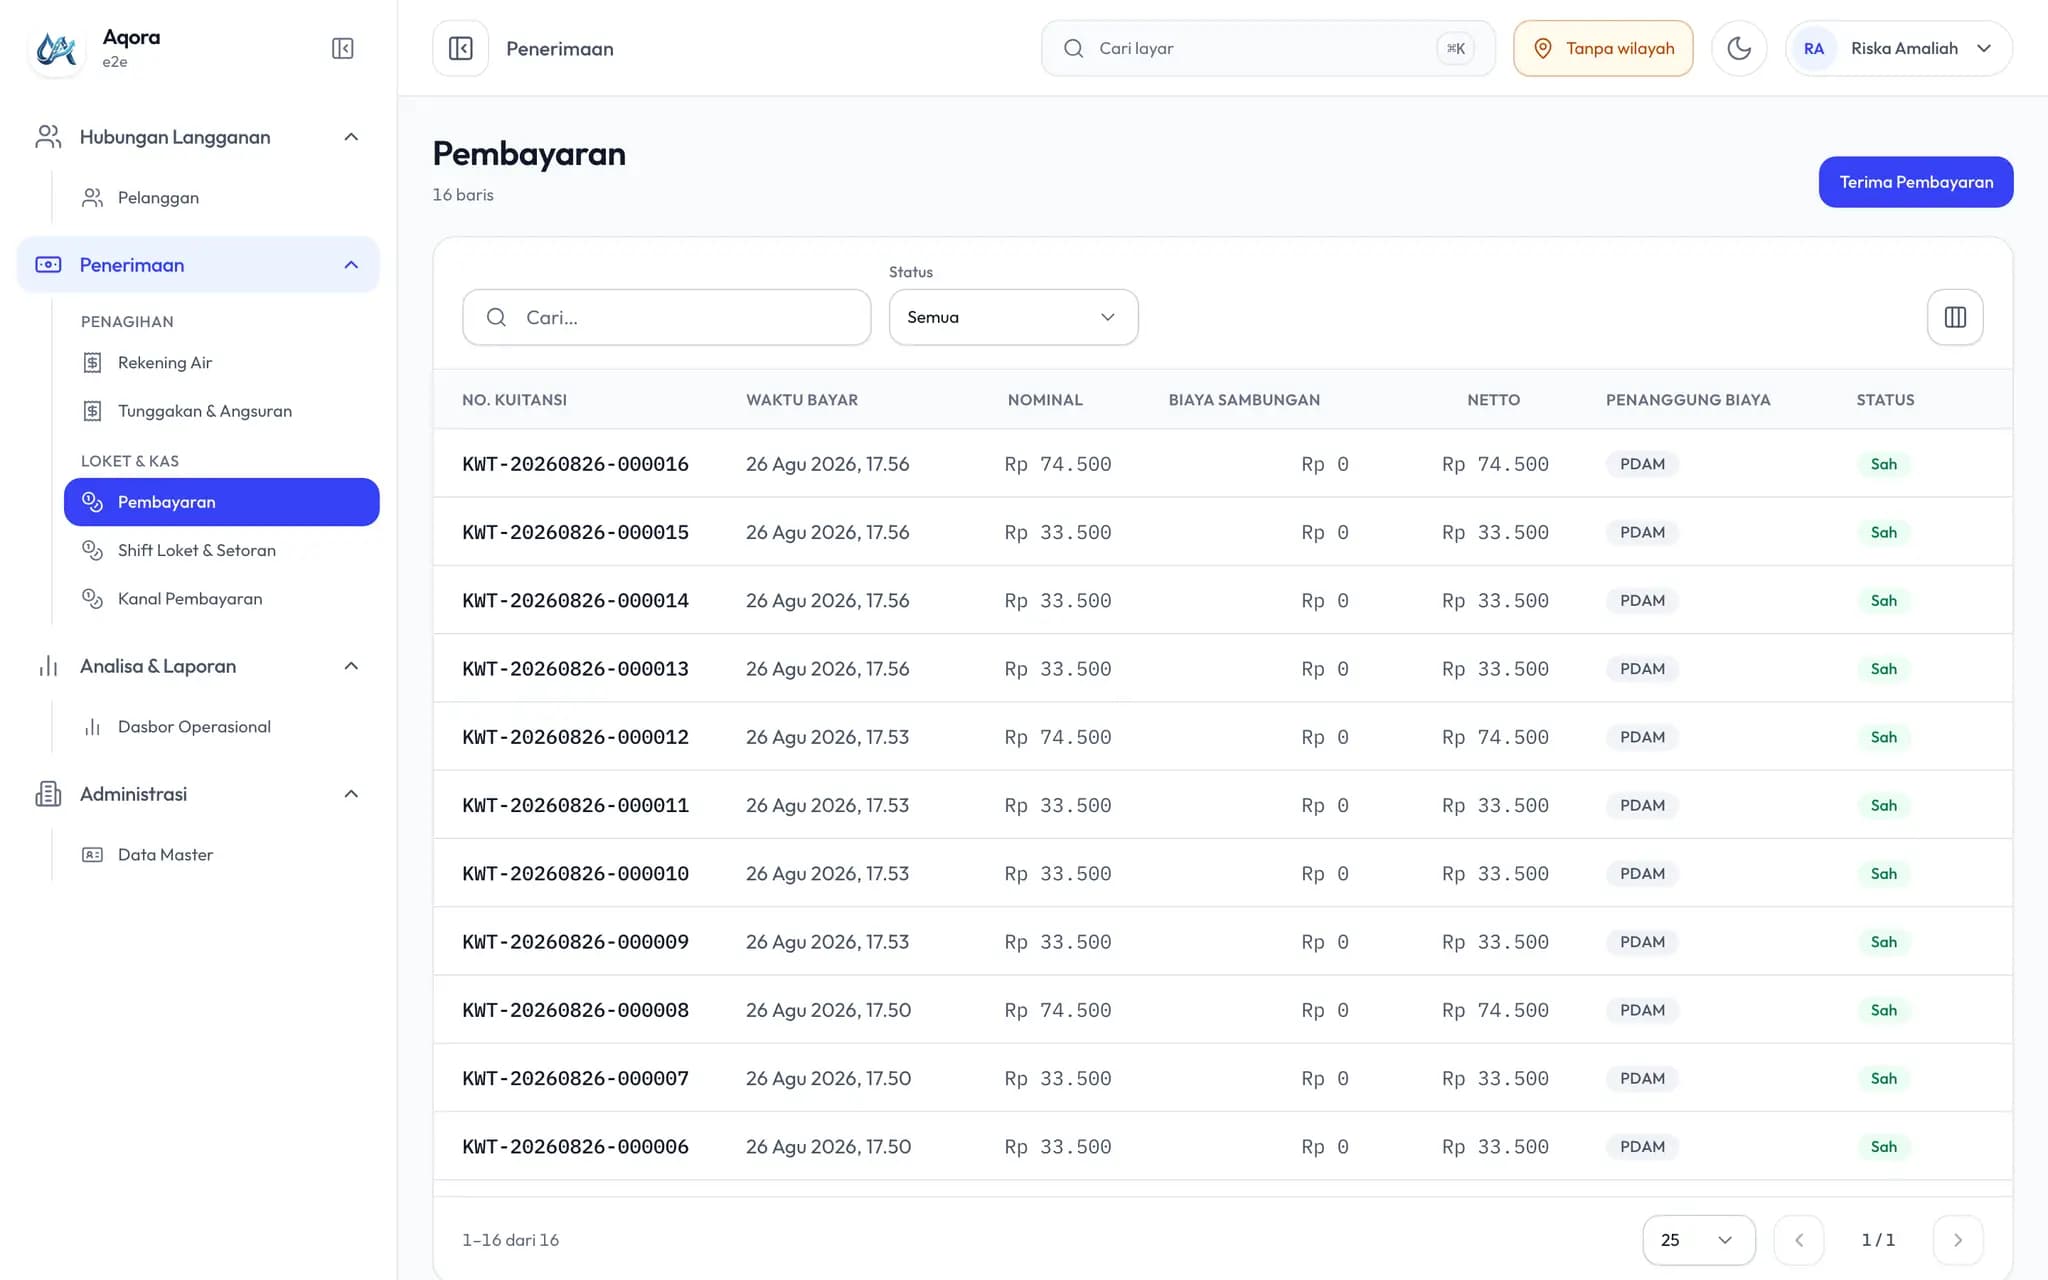This screenshot has width=2048, height=1280.
Task: Collapse sidebar using the icon beside Aqora logo
Action: coord(342,48)
